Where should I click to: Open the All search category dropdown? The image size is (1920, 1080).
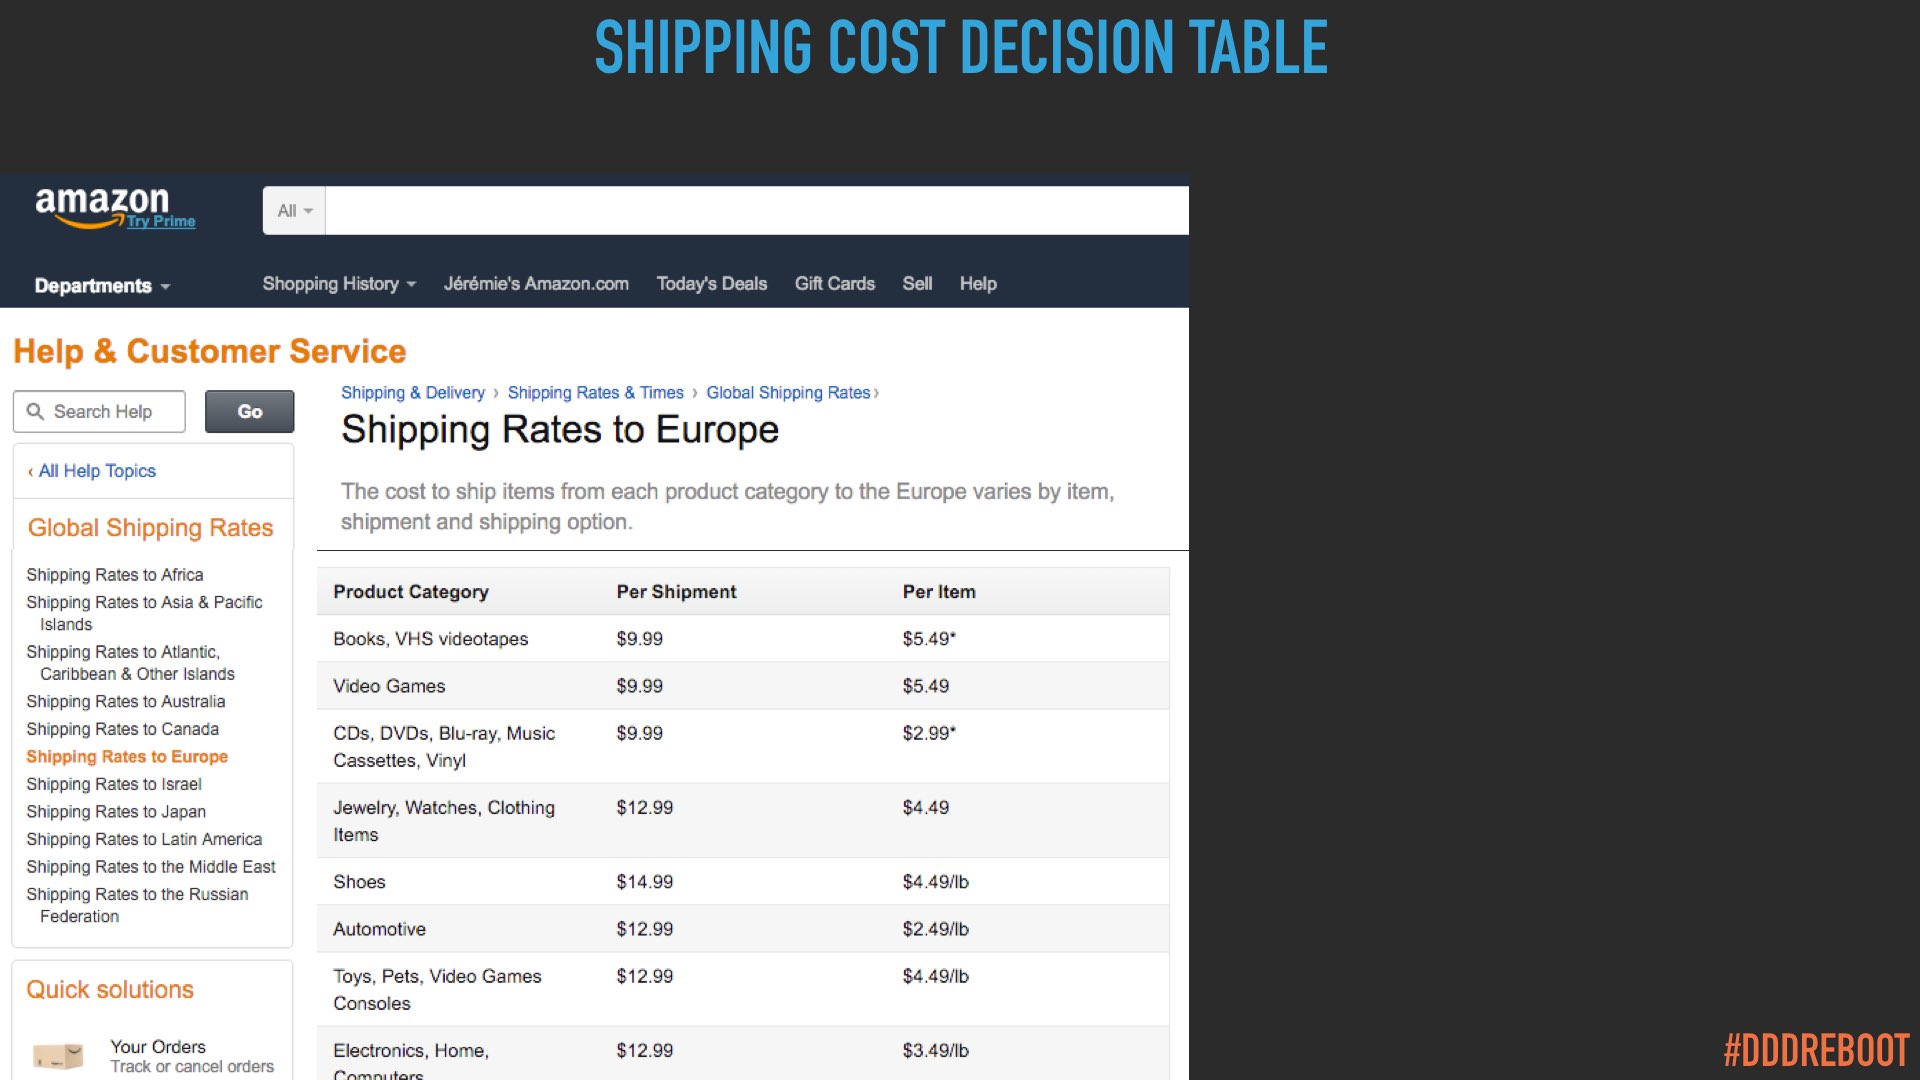(x=294, y=211)
